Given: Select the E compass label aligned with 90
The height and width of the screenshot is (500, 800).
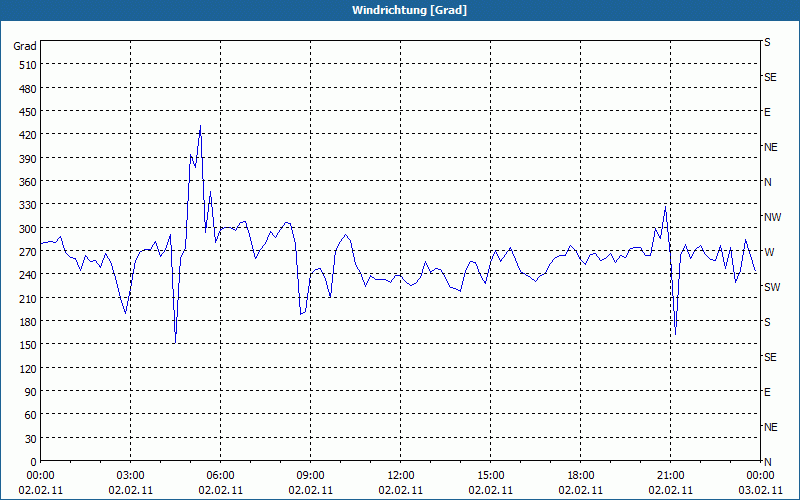Looking at the screenshot, I should pos(767,392).
